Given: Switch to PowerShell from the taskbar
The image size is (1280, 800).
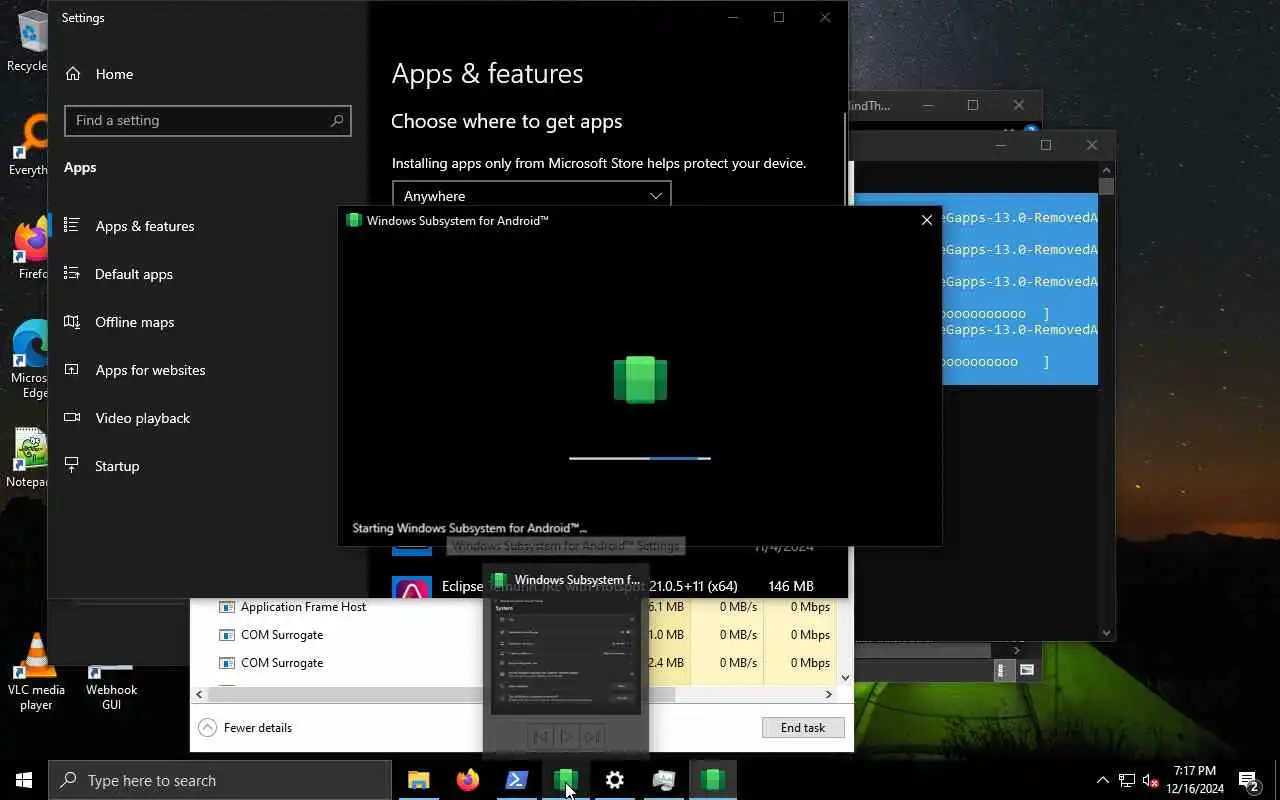Looking at the screenshot, I should pyautogui.click(x=516, y=780).
